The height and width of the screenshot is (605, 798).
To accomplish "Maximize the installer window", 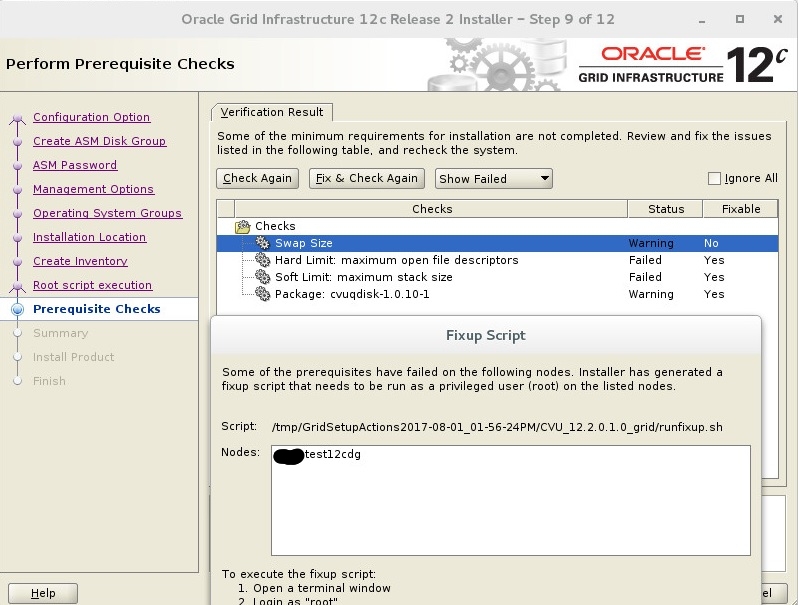I will 739,19.
